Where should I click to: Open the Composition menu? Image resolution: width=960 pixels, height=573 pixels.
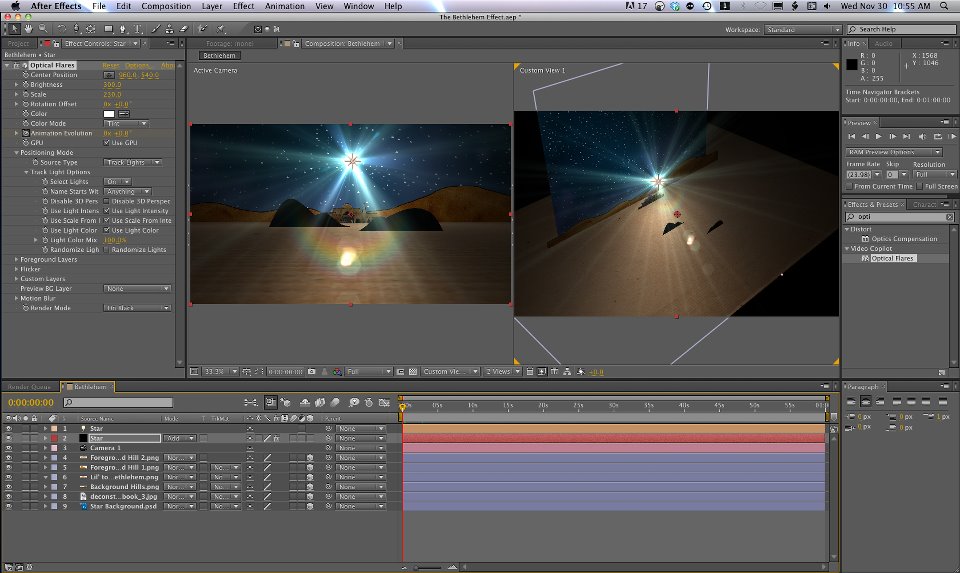(x=166, y=6)
